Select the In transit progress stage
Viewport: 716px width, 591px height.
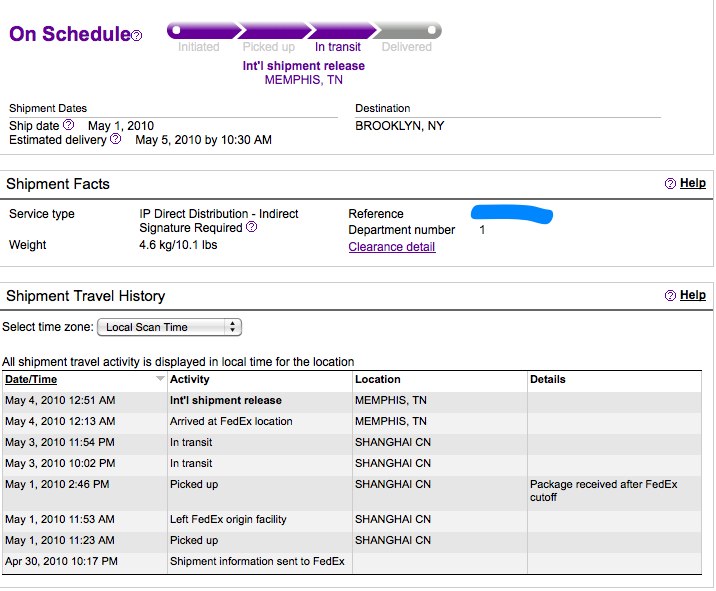(338, 47)
